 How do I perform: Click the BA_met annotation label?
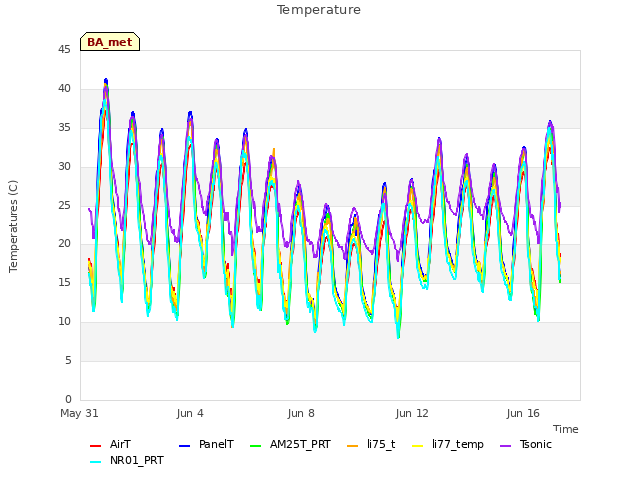click(110, 42)
